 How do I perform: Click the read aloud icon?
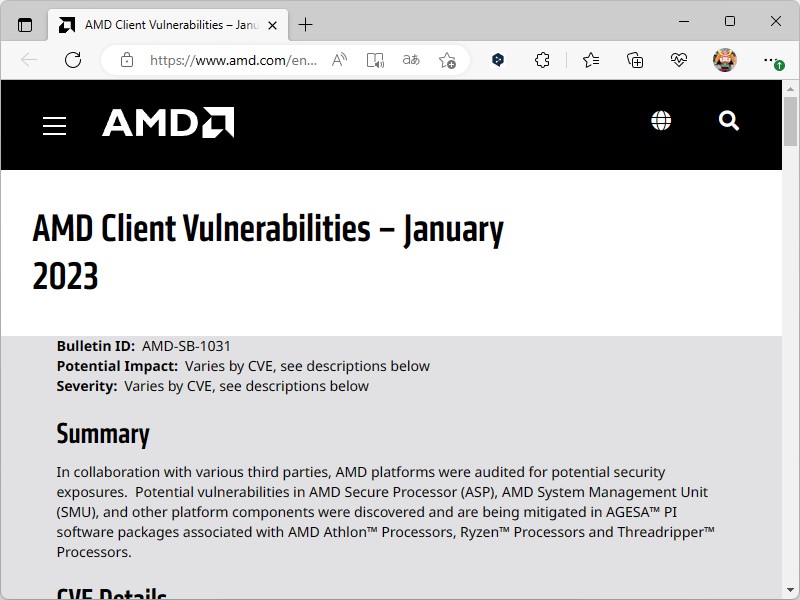click(x=340, y=60)
